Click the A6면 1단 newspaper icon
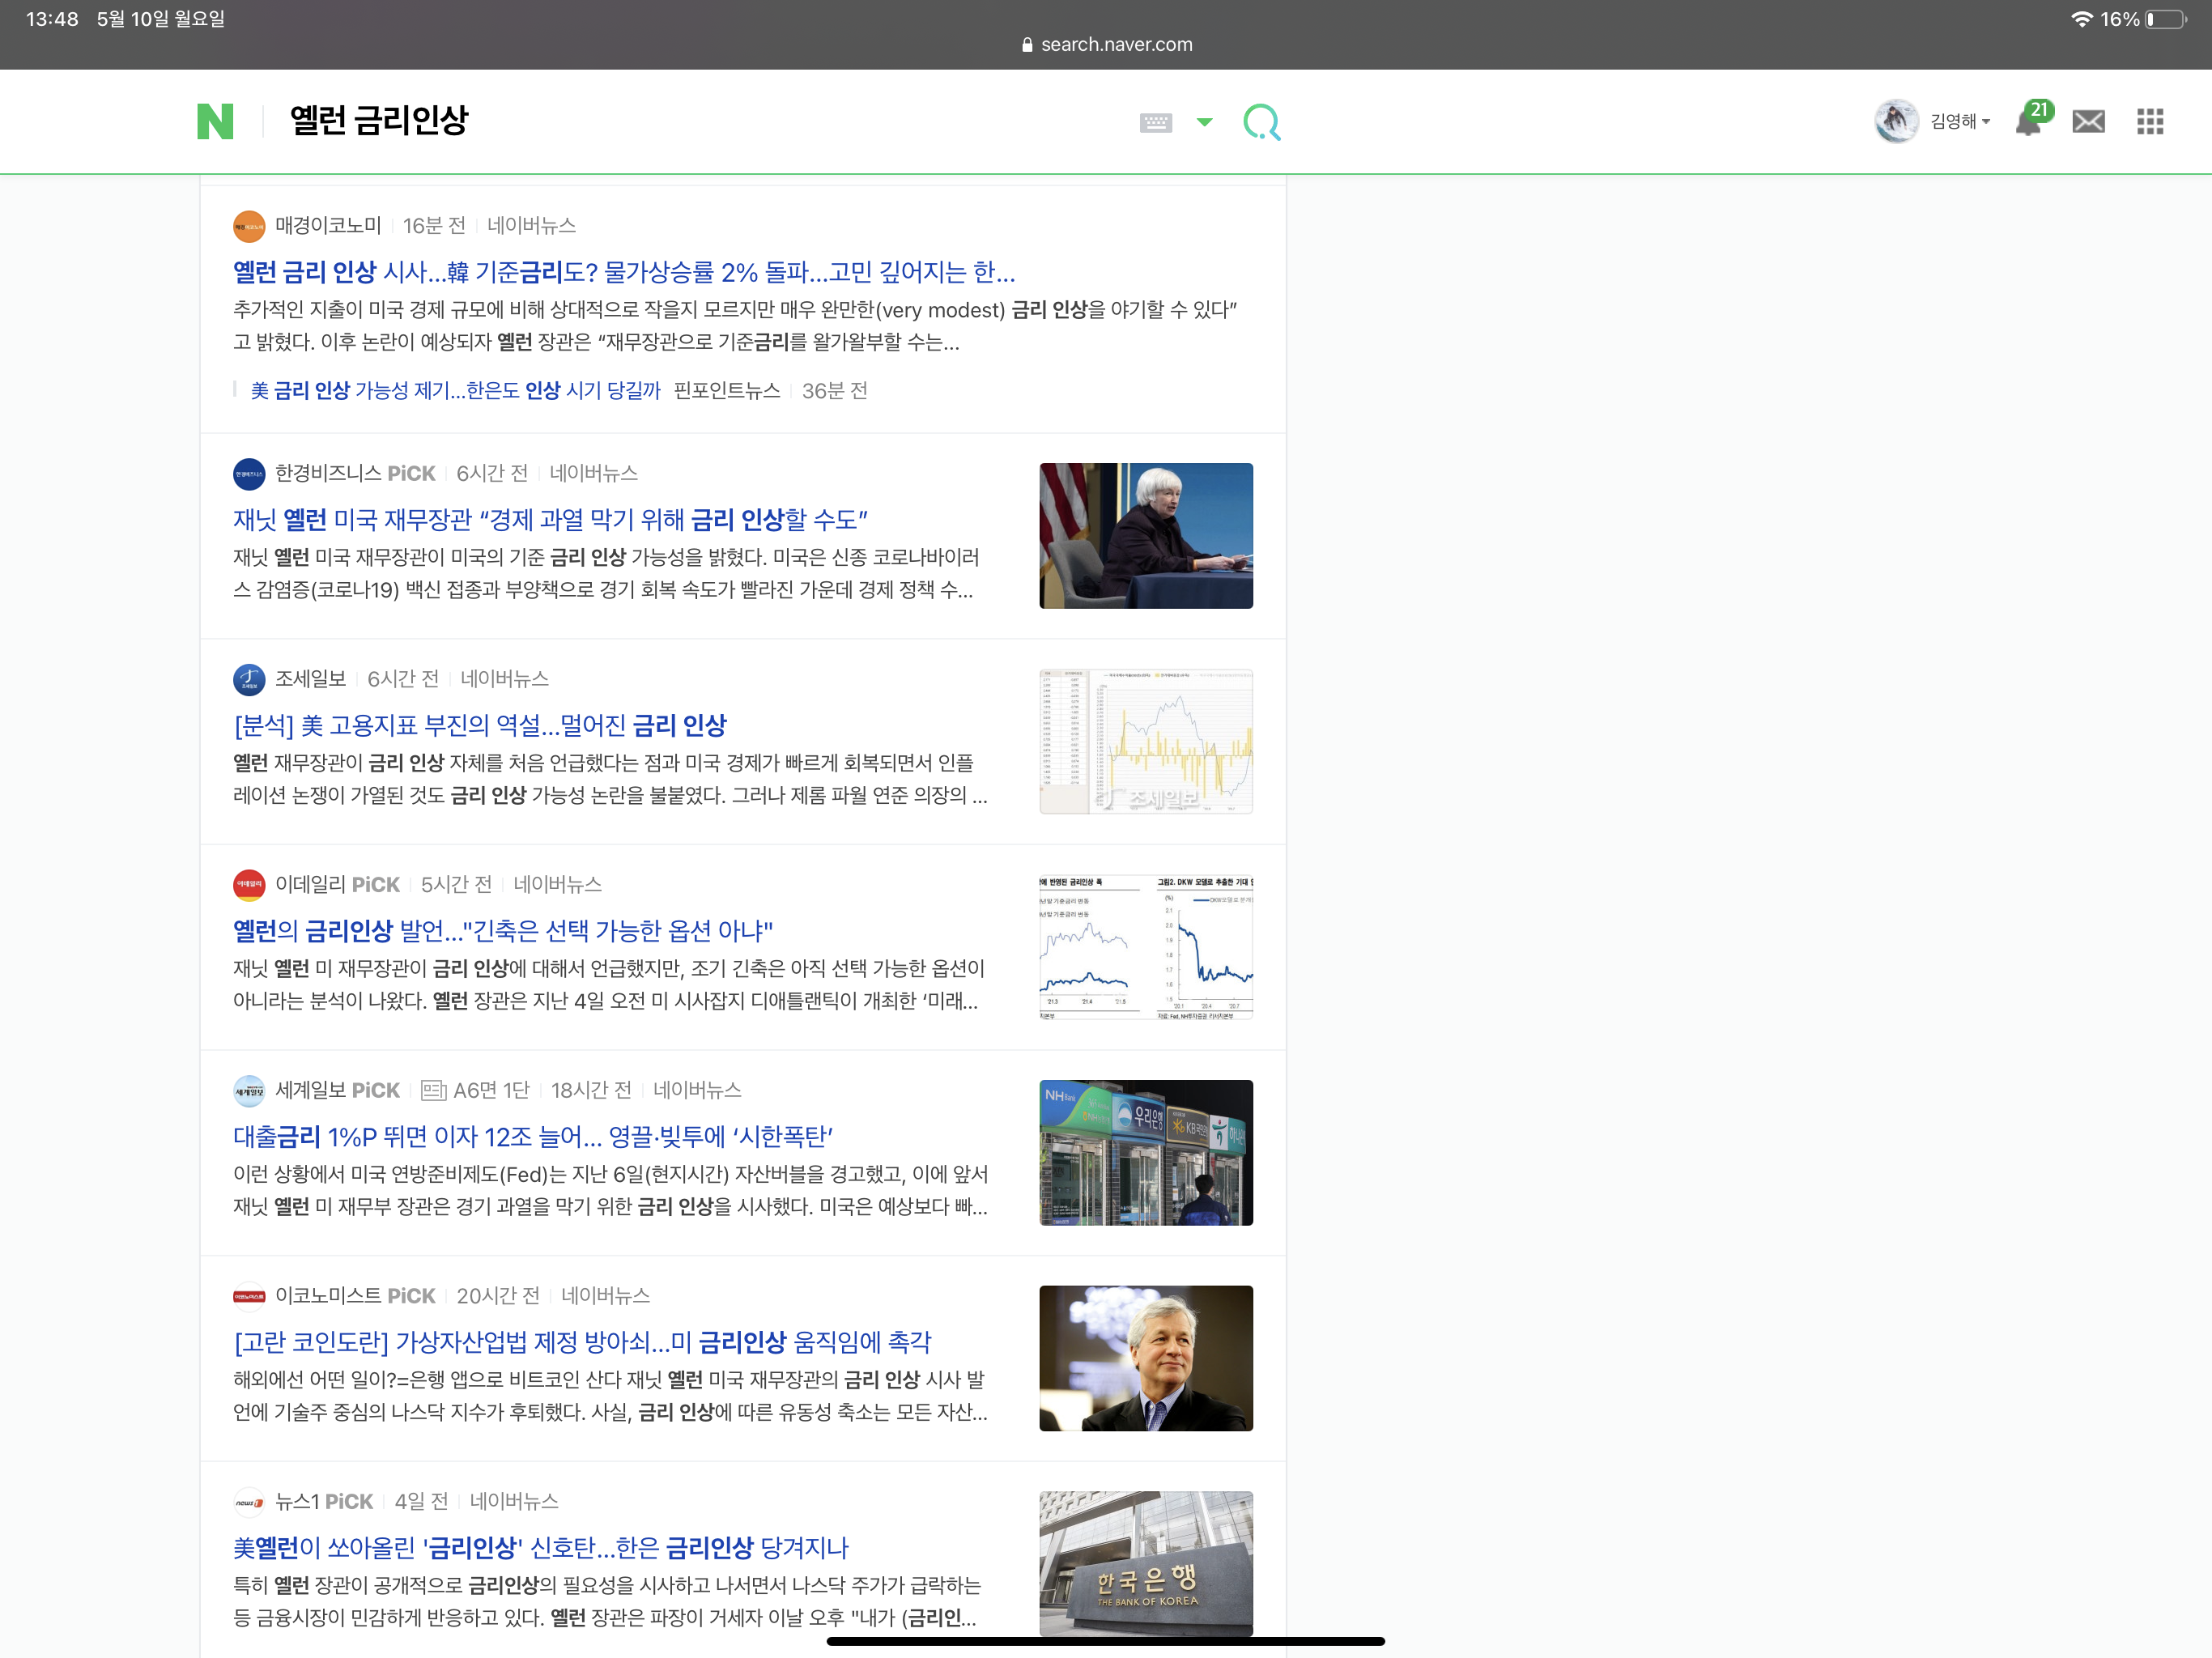Viewport: 2212px width, 1658px height. click(x=433, y=1090)
